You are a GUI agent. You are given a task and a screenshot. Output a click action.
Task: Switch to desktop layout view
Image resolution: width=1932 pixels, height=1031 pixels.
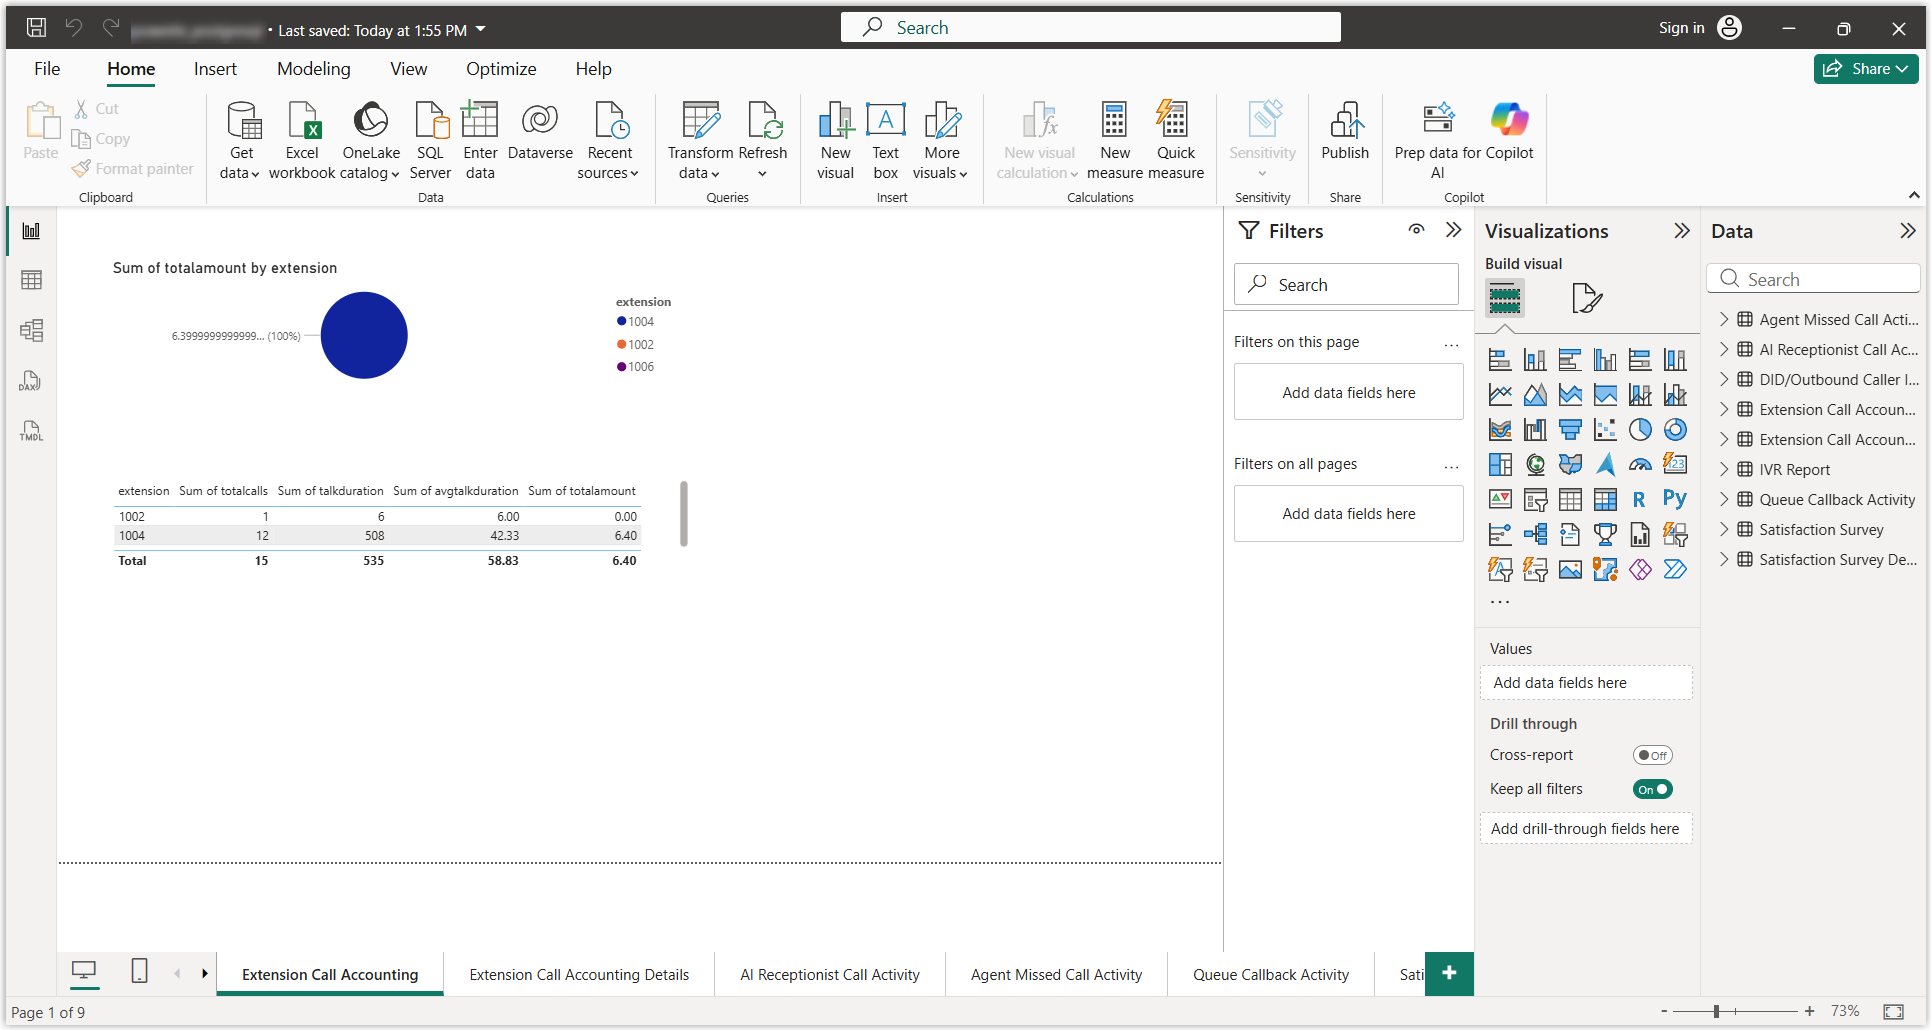click(84, 971)
